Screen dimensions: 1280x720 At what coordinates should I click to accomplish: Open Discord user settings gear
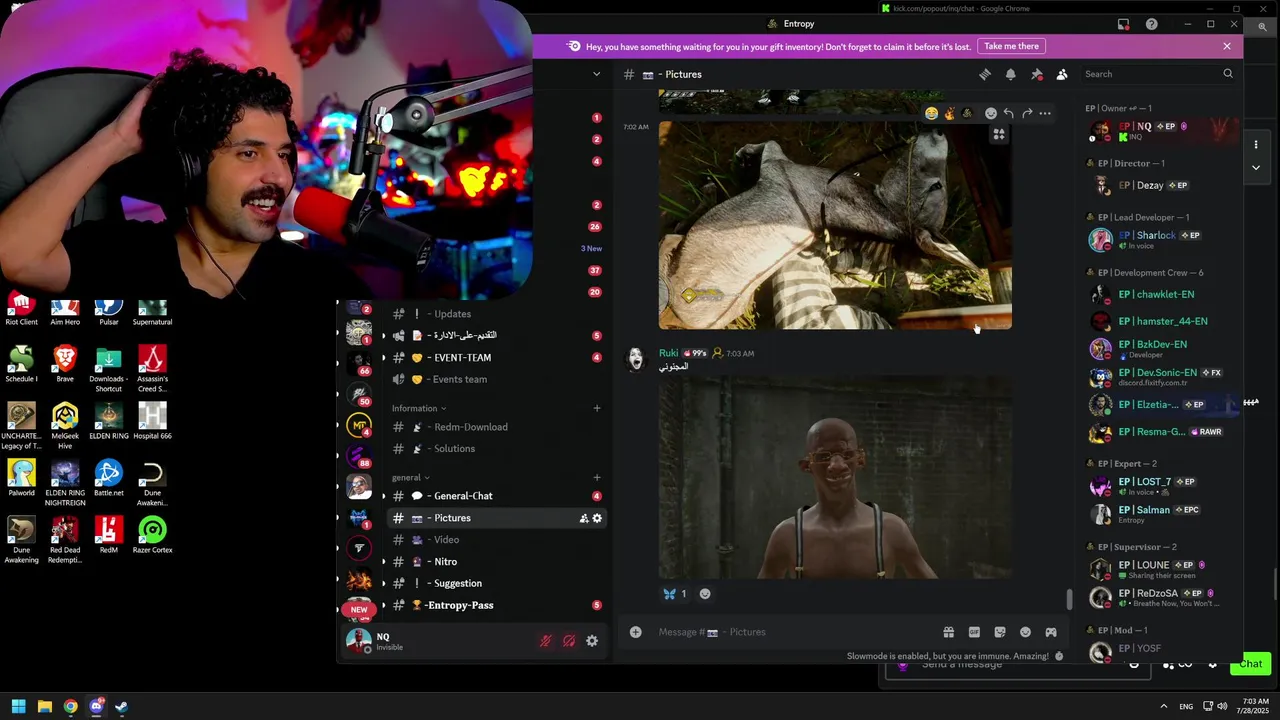592,641
